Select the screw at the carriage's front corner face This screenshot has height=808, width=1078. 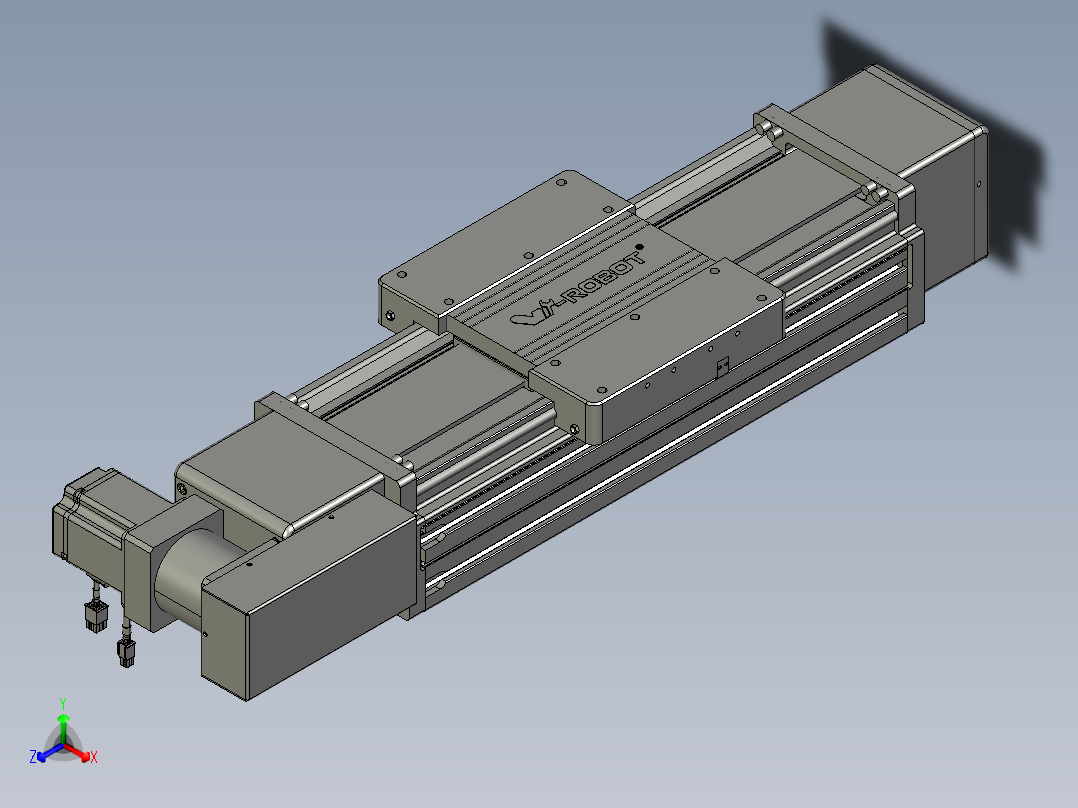pos(575,429)
